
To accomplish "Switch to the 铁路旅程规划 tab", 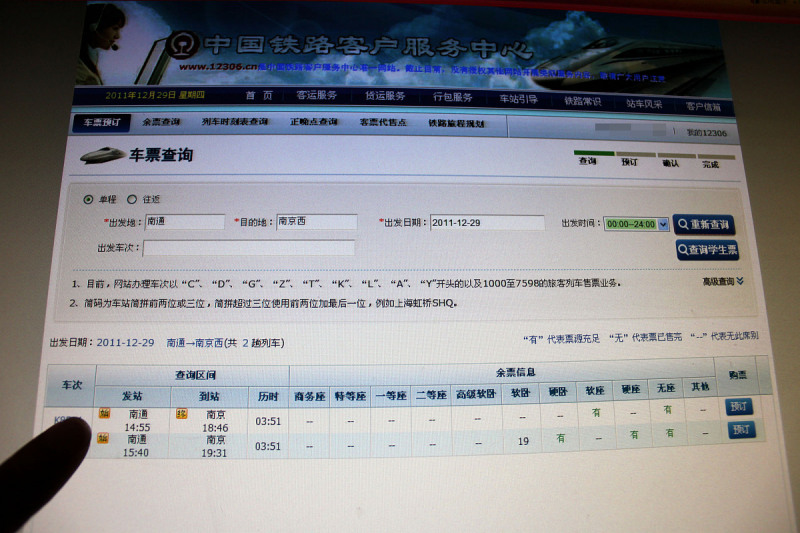I will pyautogui.click(x=456, y=123).
